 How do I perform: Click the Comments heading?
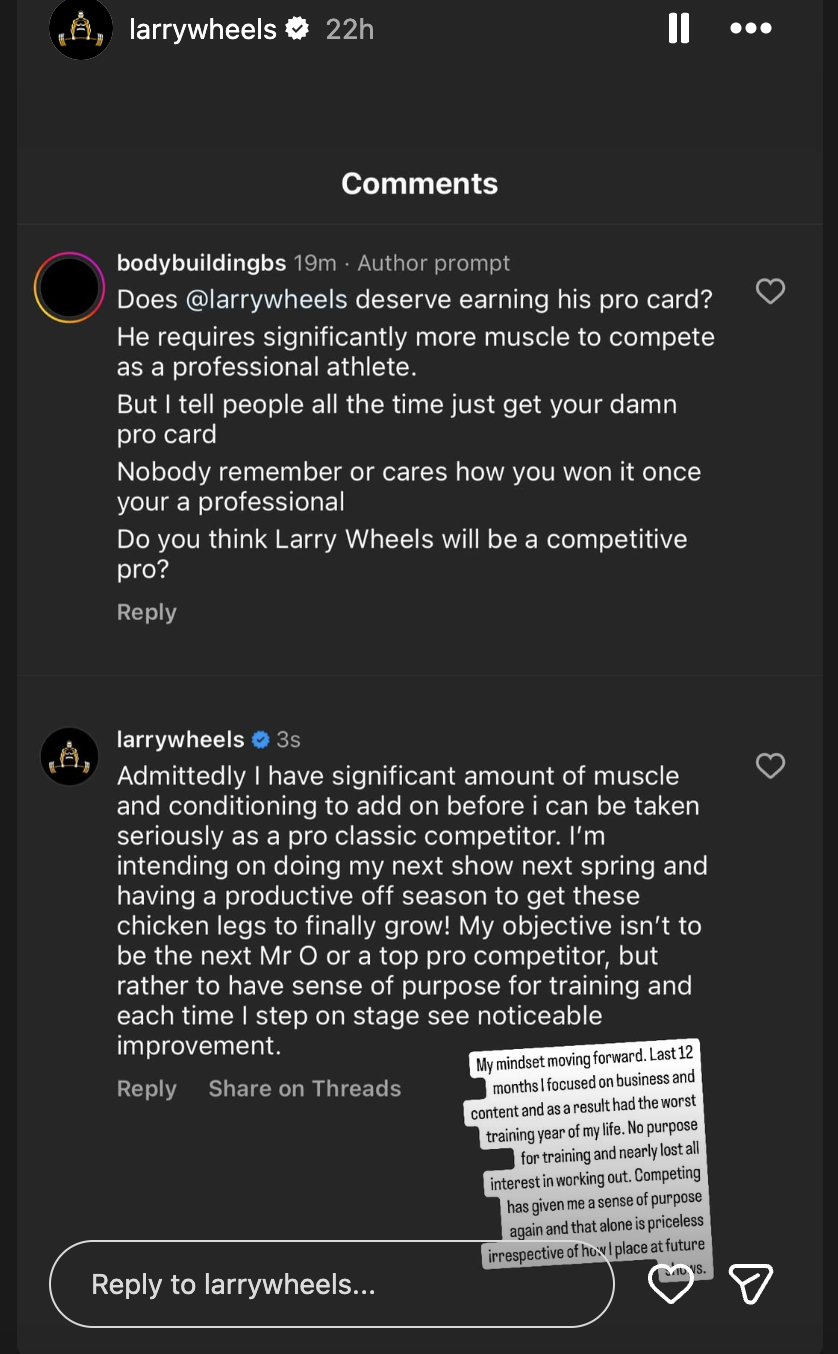click(419, 184)
